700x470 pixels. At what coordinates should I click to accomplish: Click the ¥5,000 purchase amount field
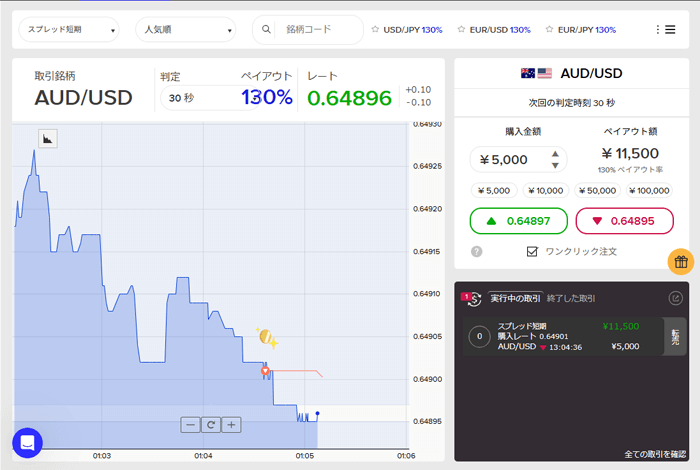(518, 159)
